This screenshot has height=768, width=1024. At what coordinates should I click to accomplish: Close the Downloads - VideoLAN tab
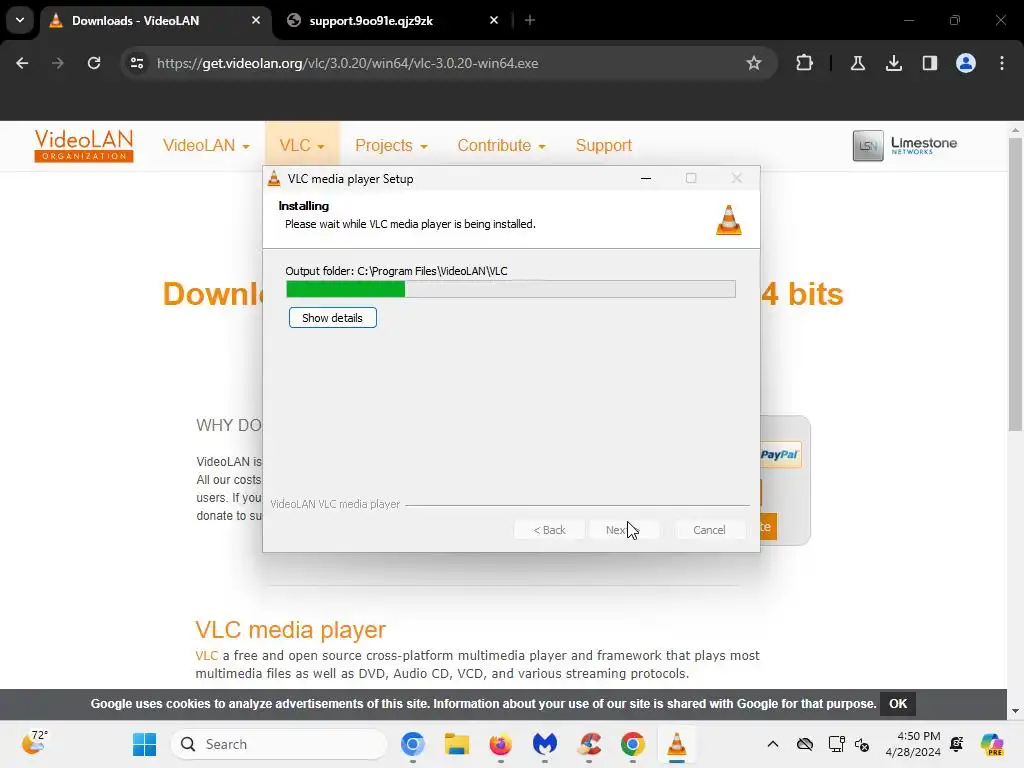pyautogui.click(x=256, y=20)
